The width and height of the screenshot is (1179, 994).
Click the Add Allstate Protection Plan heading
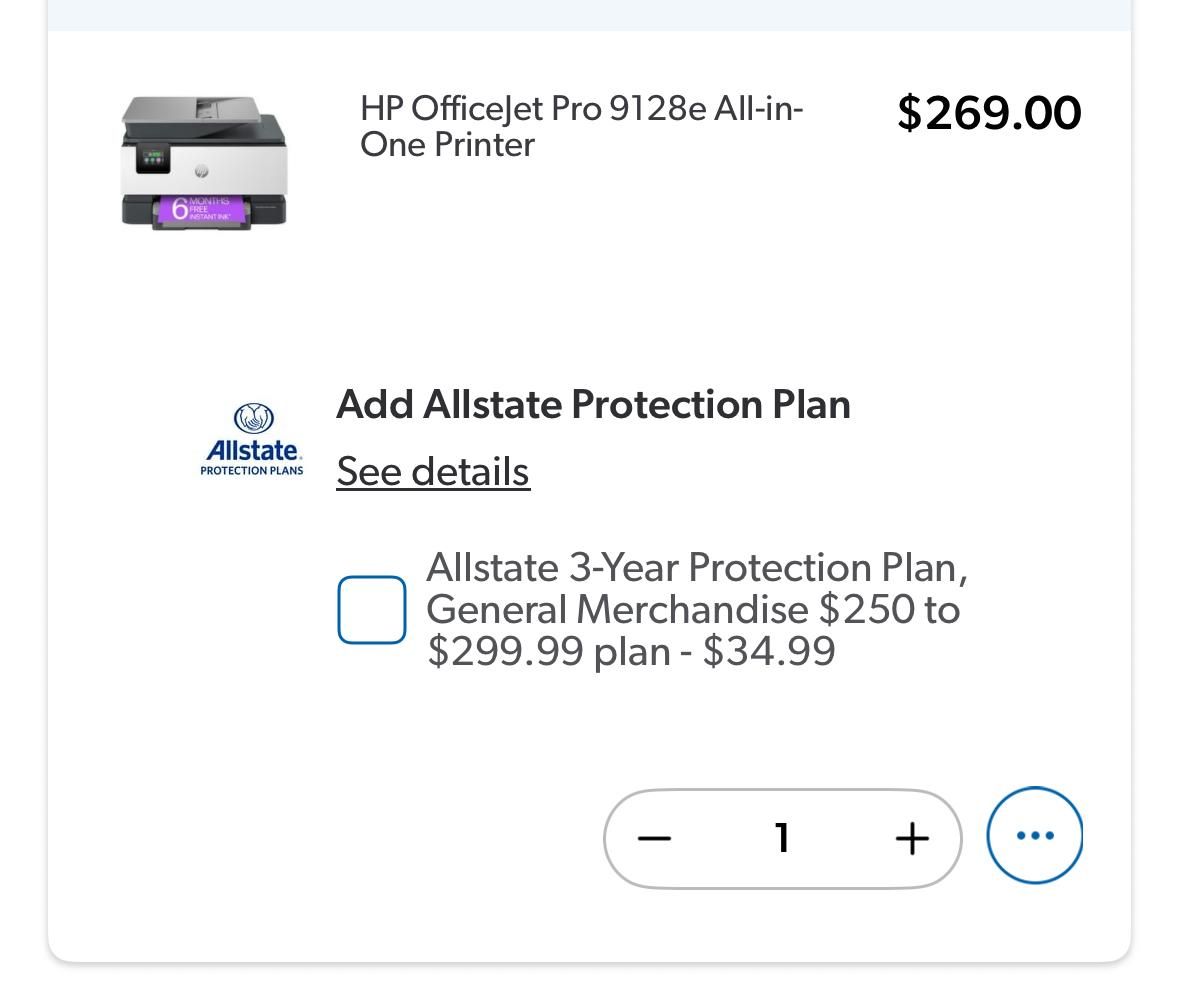tap(593, 404)
